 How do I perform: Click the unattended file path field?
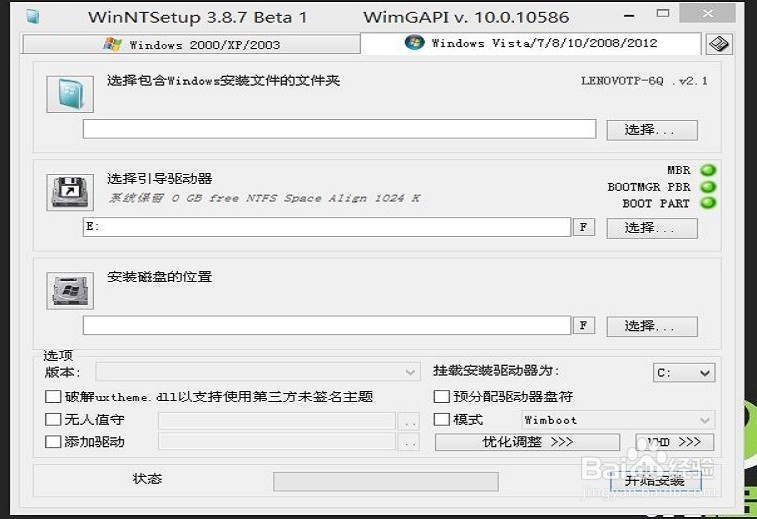click(x=277, y=421)
